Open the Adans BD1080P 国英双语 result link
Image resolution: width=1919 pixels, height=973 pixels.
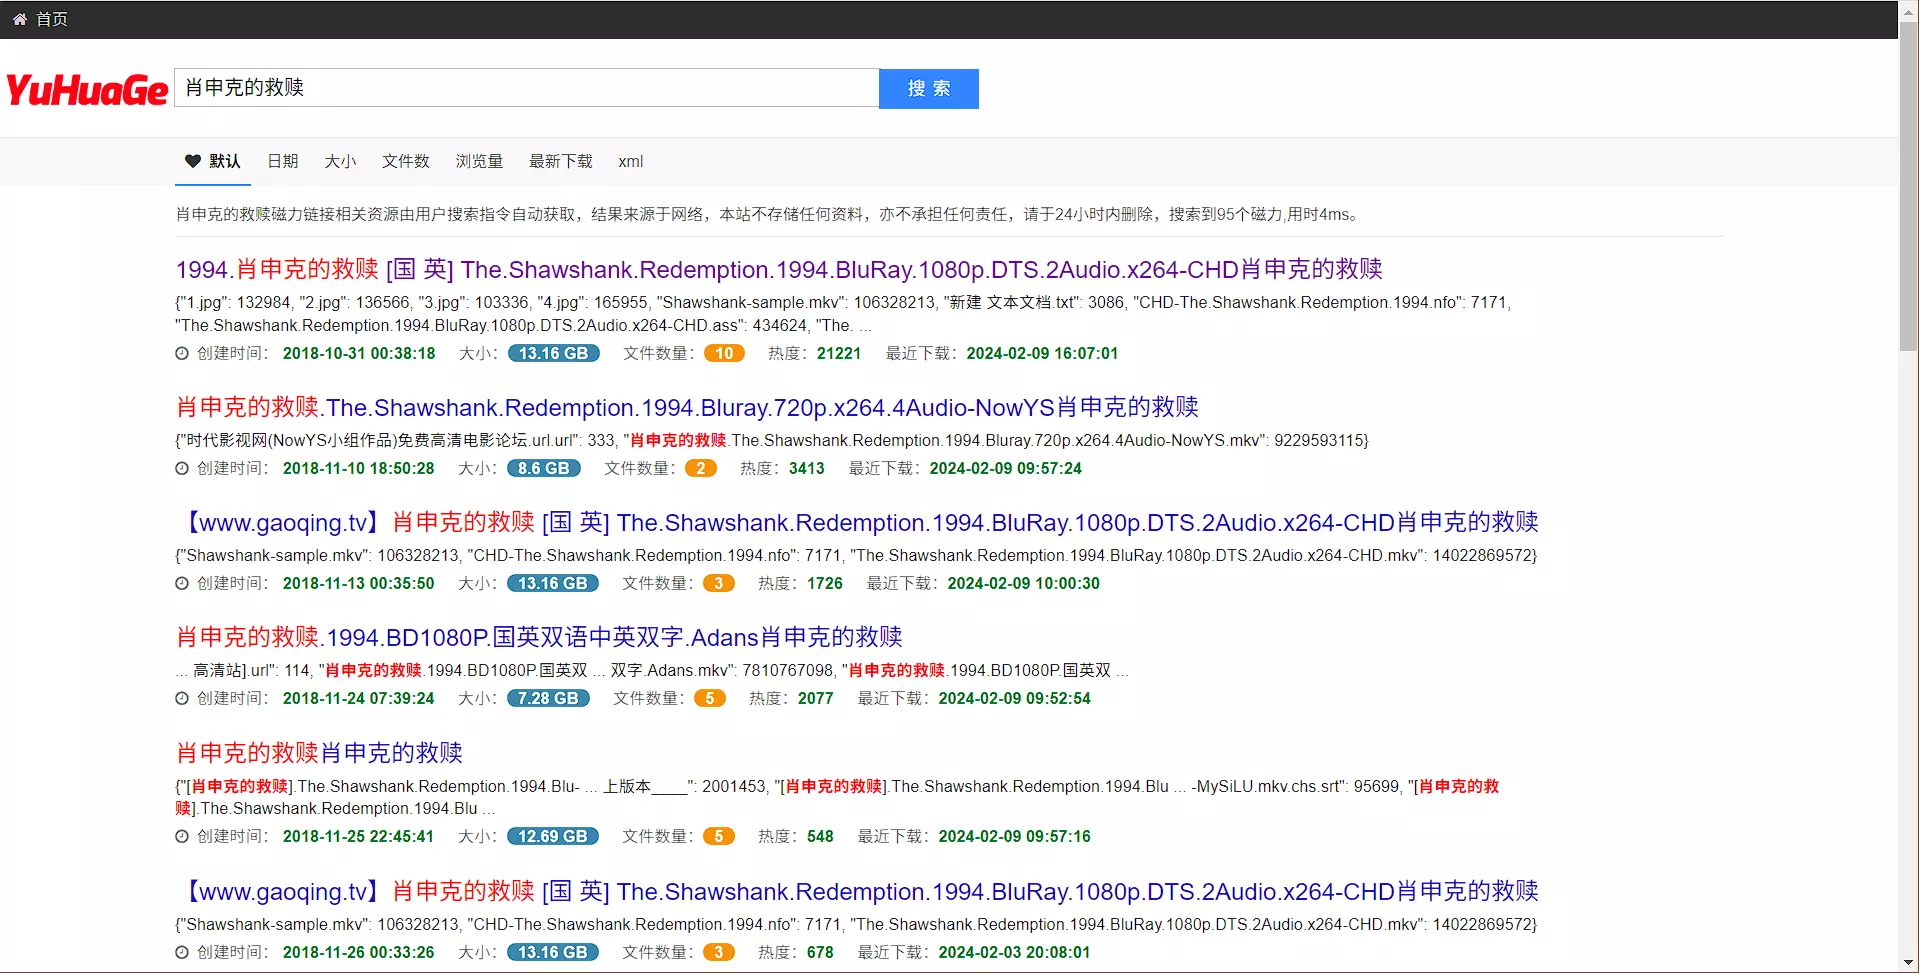point(539,637)
